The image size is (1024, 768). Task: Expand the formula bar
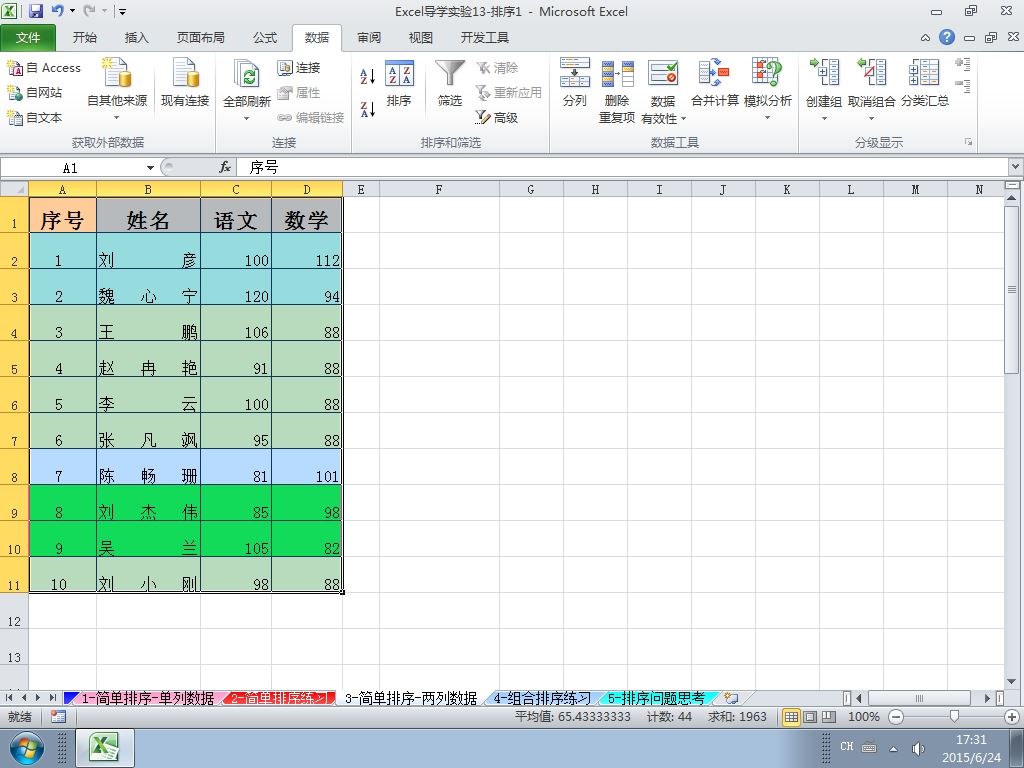(x=1016, y=167)
